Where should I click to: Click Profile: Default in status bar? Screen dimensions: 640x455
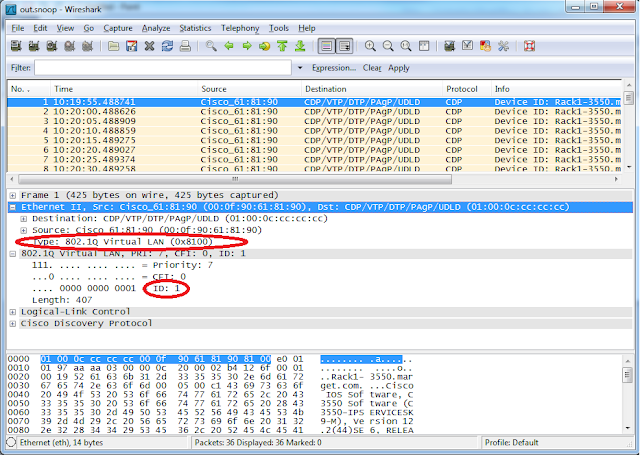point(511,442)
